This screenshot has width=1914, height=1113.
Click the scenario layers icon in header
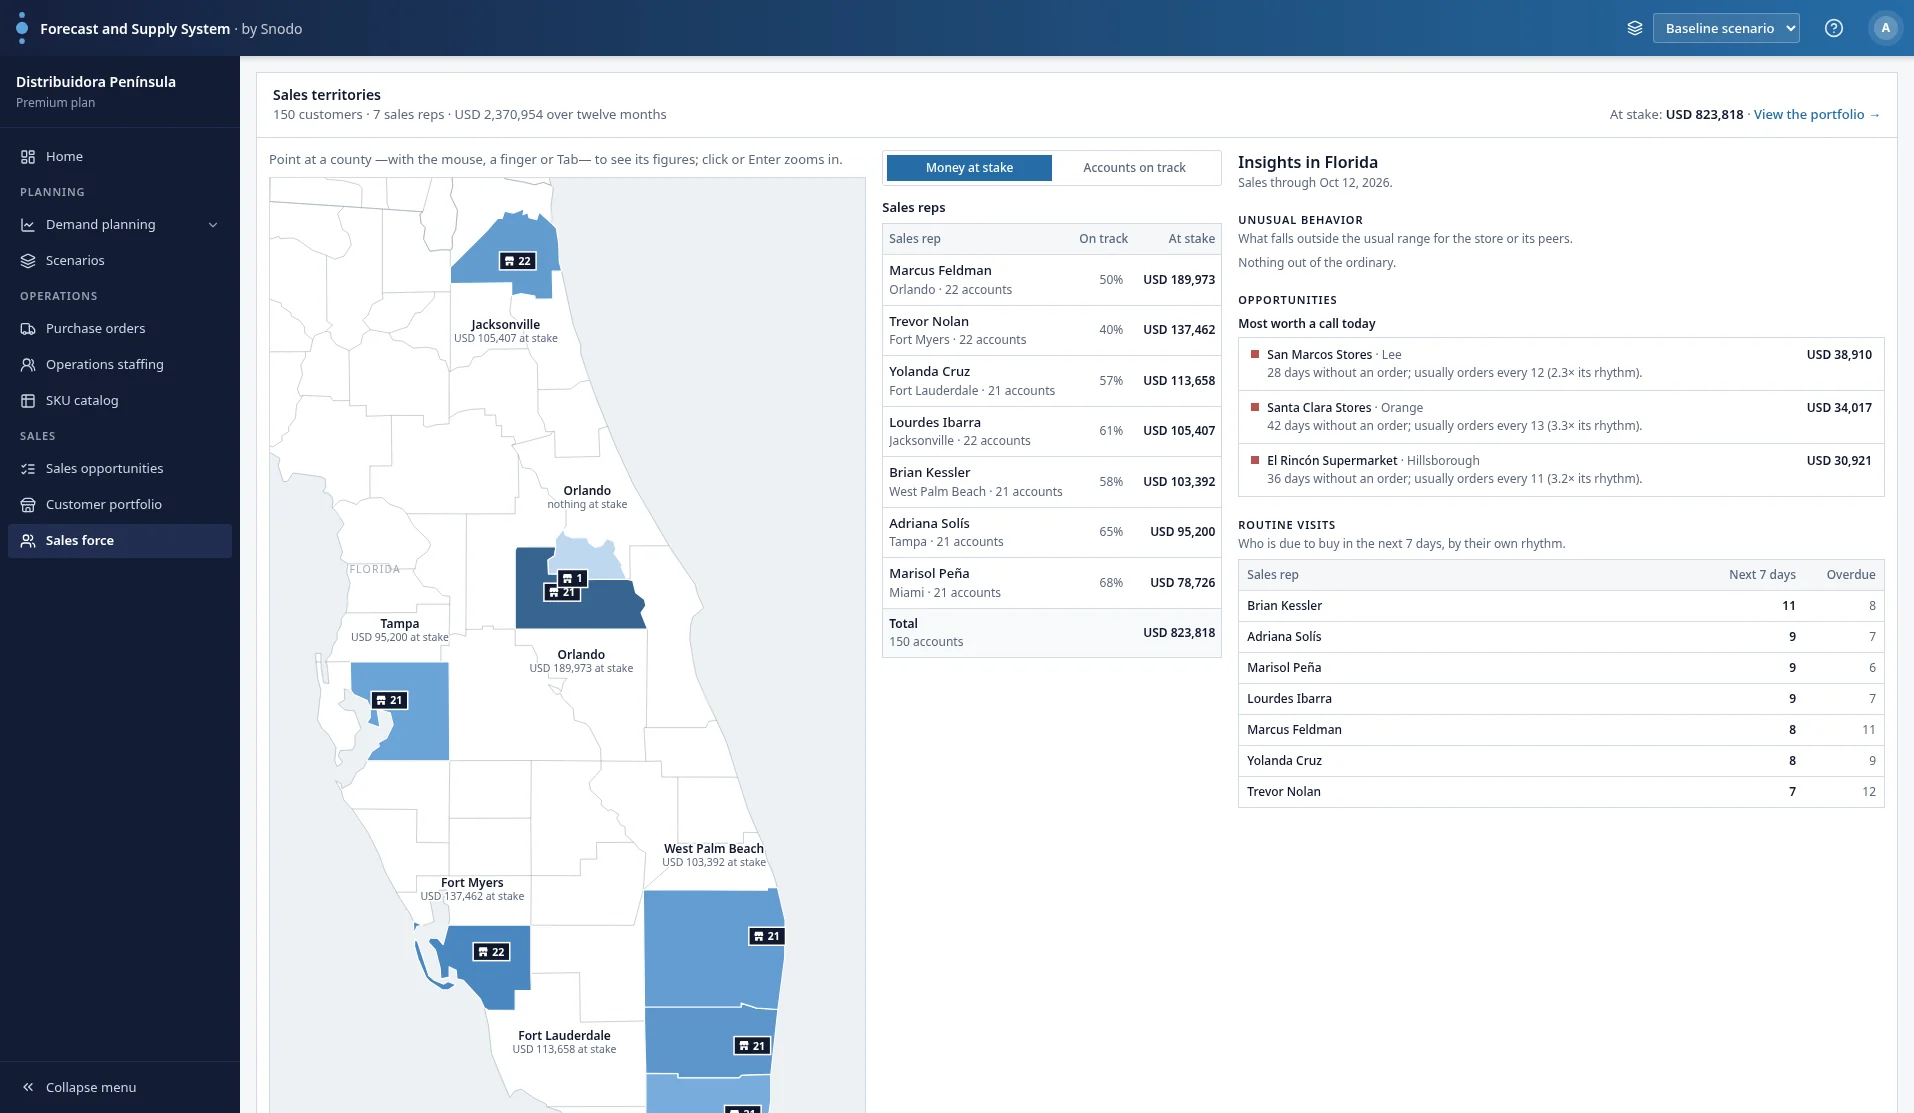(x=1635, y=28)
